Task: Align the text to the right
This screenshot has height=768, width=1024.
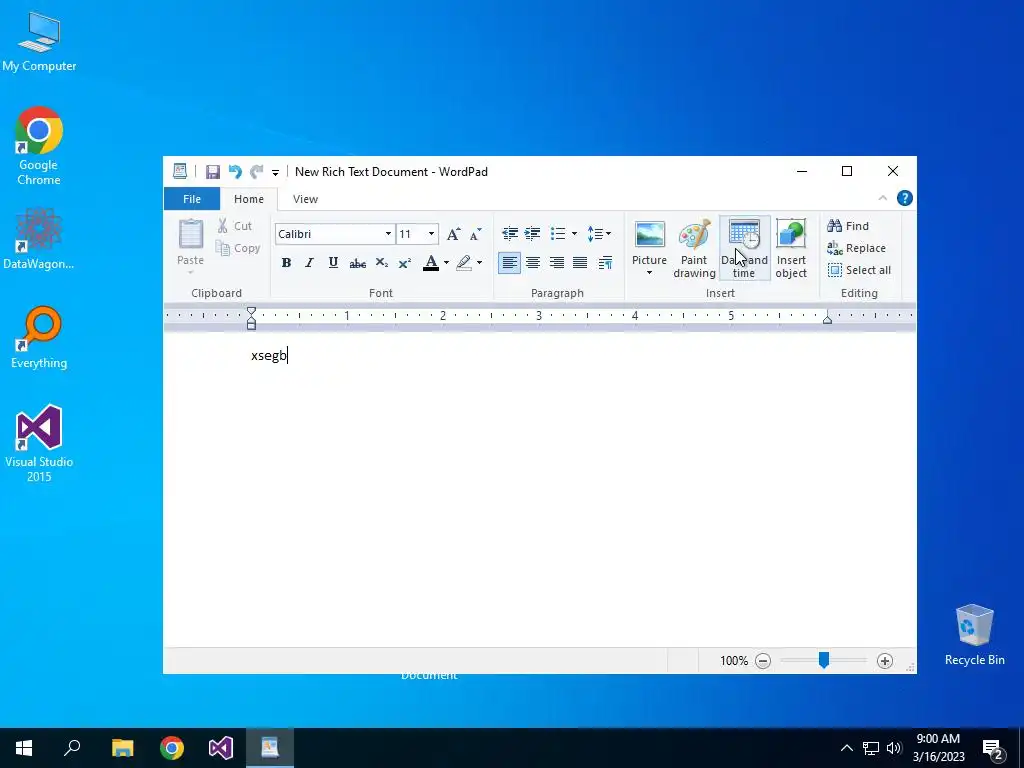Action: [556, 263]
